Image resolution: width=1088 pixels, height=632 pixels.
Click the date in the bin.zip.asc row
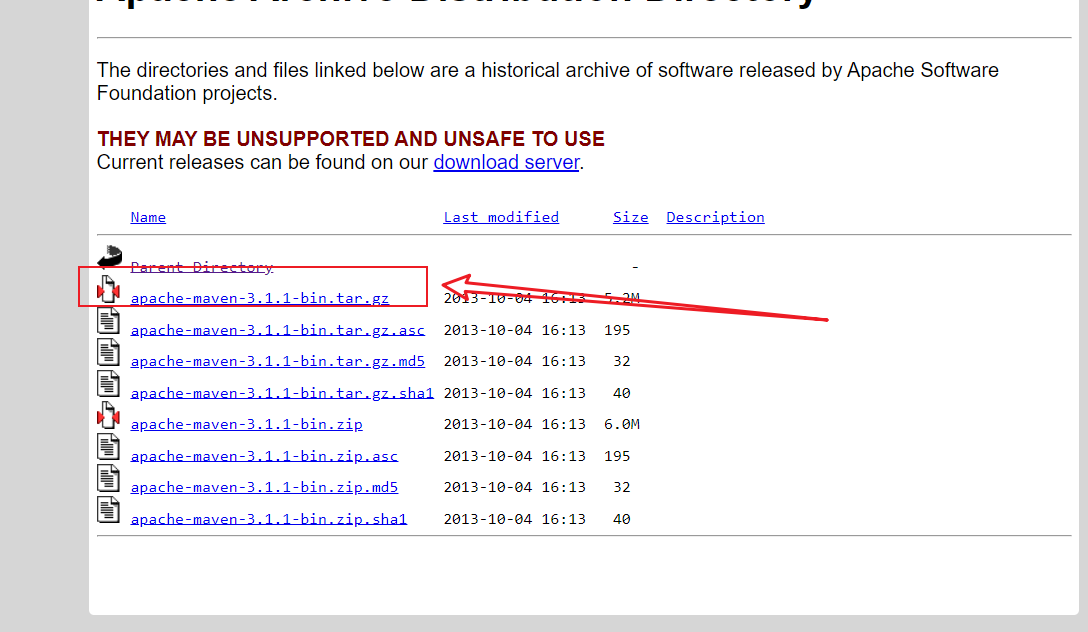point(514,456)
